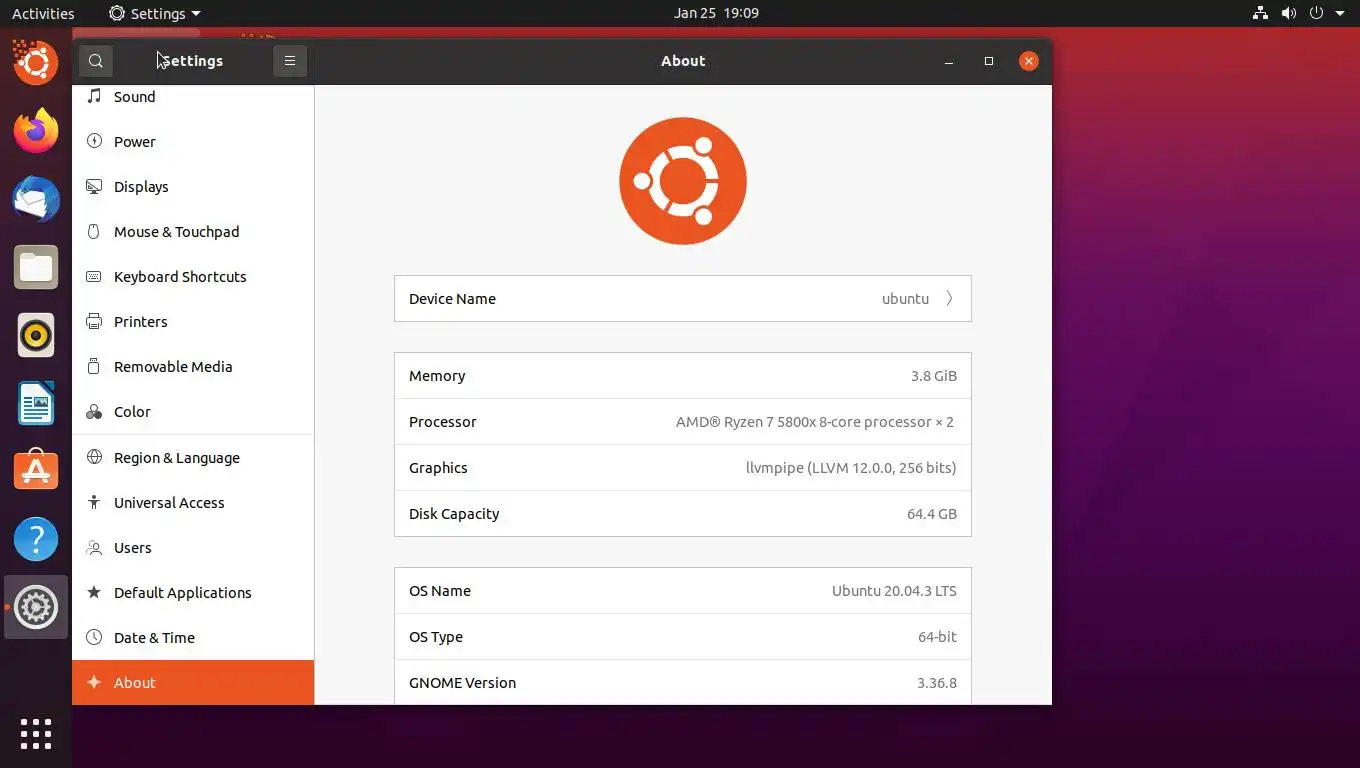Click the Device Name row chevron
1360x768 pixels.
(x=949, y=298)
